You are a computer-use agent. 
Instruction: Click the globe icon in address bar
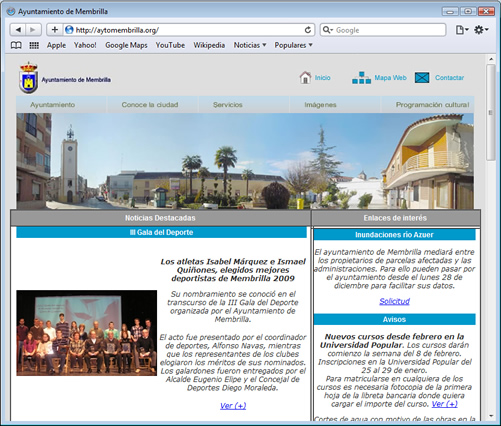(69, 30)
